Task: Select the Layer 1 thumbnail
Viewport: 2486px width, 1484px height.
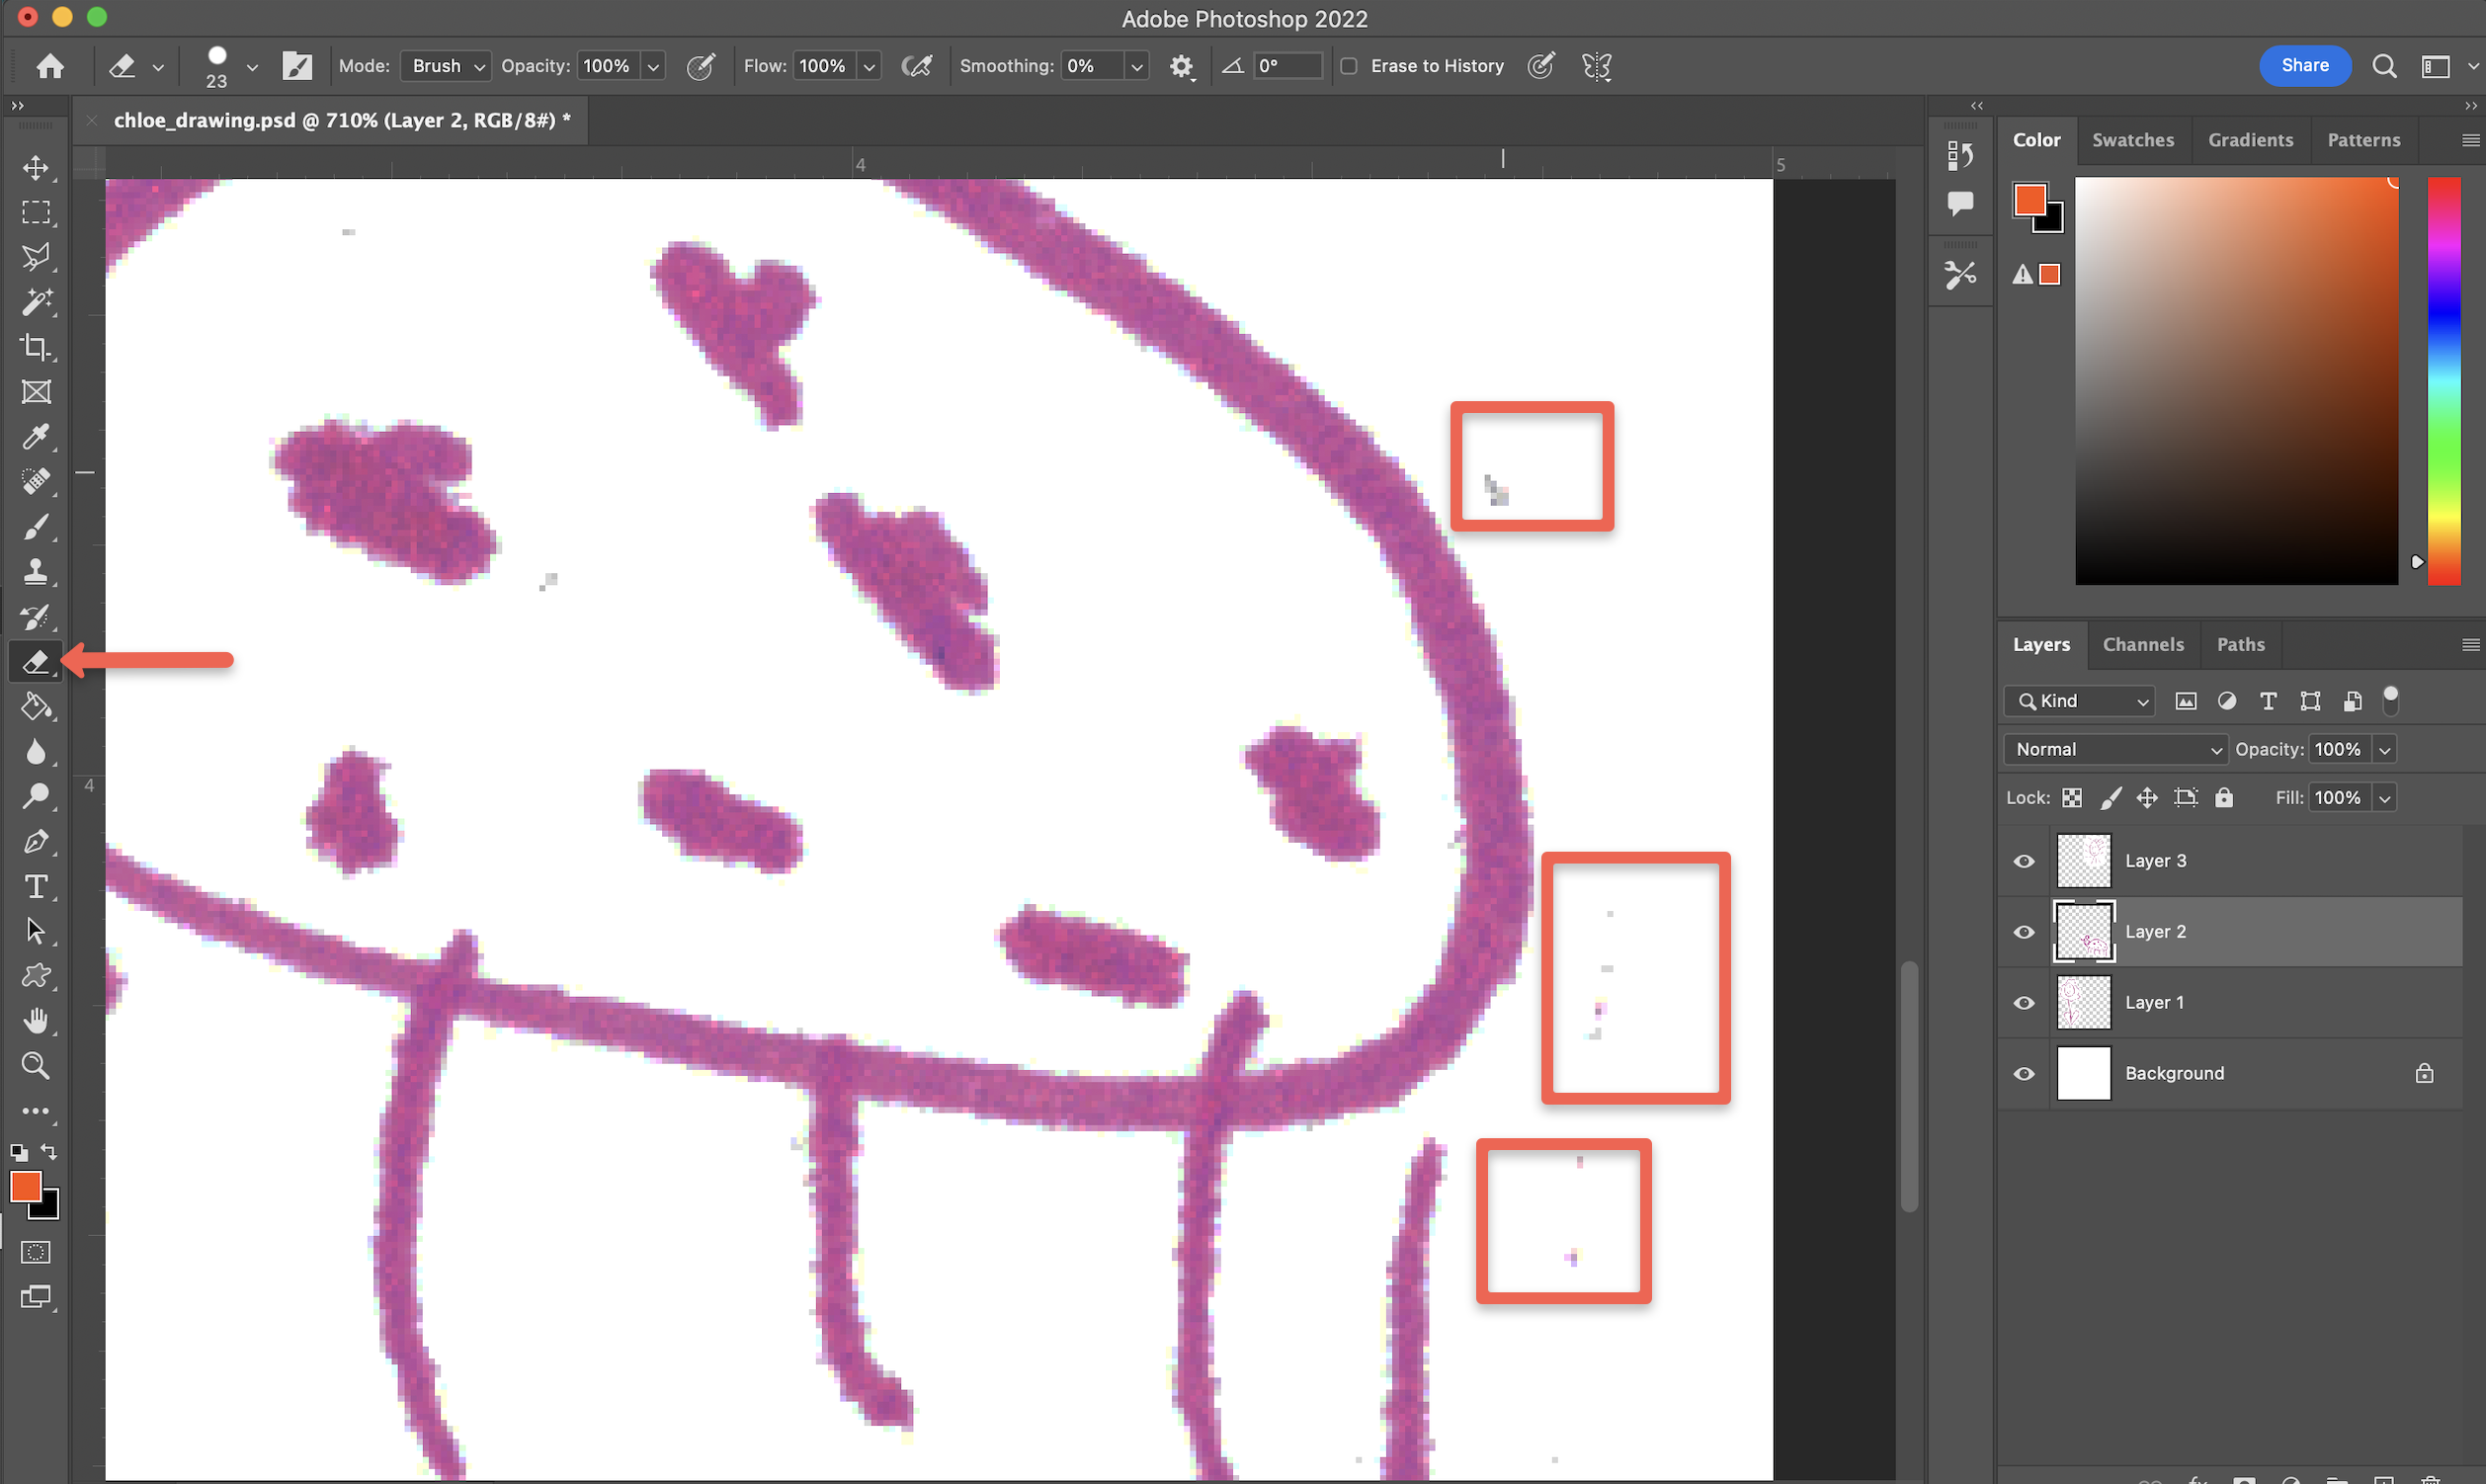Action: (x=2084, y=1002)
